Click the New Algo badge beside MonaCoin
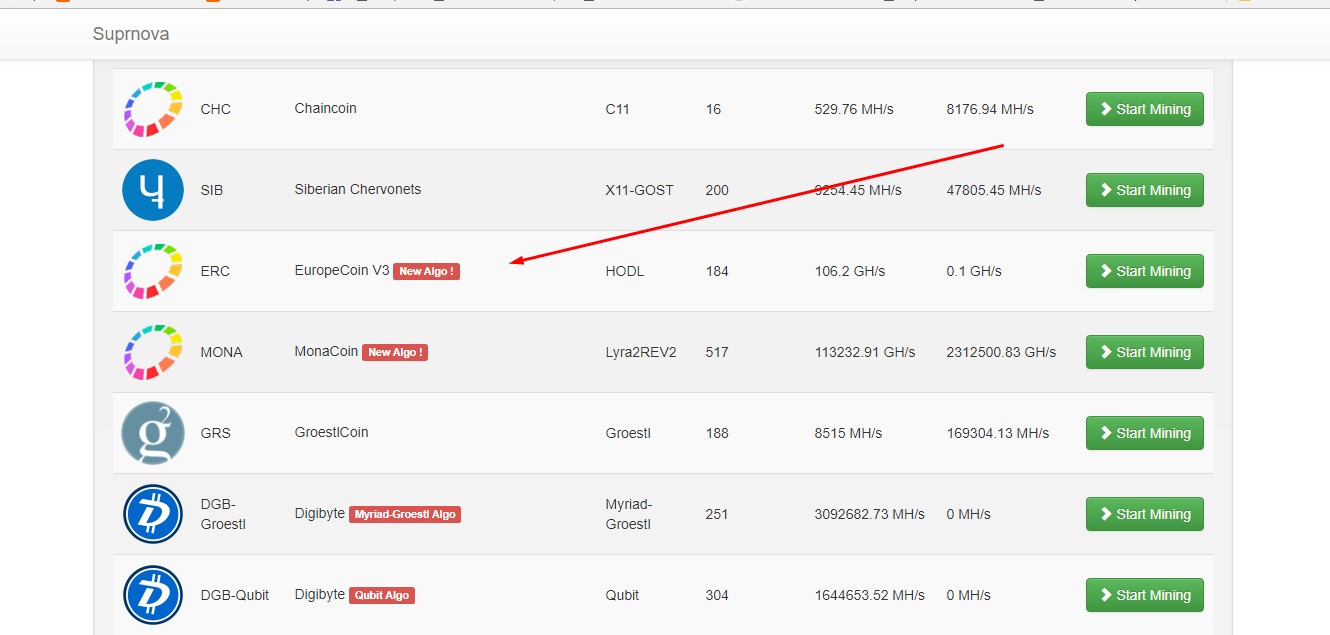1330x635 pixels. pos(395,352)
